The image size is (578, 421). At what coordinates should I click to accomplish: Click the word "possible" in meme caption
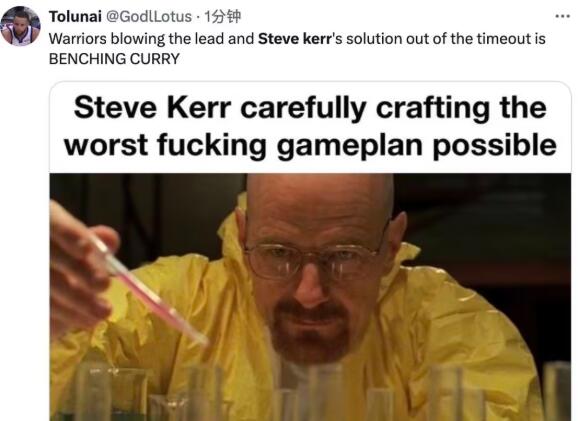494,146
